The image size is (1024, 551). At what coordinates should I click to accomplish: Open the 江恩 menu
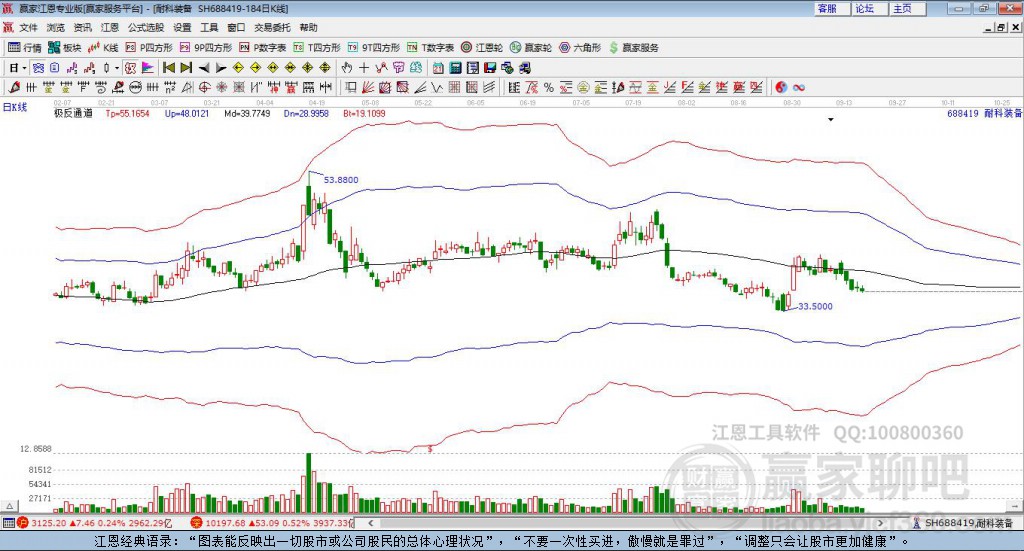point(110,27)
